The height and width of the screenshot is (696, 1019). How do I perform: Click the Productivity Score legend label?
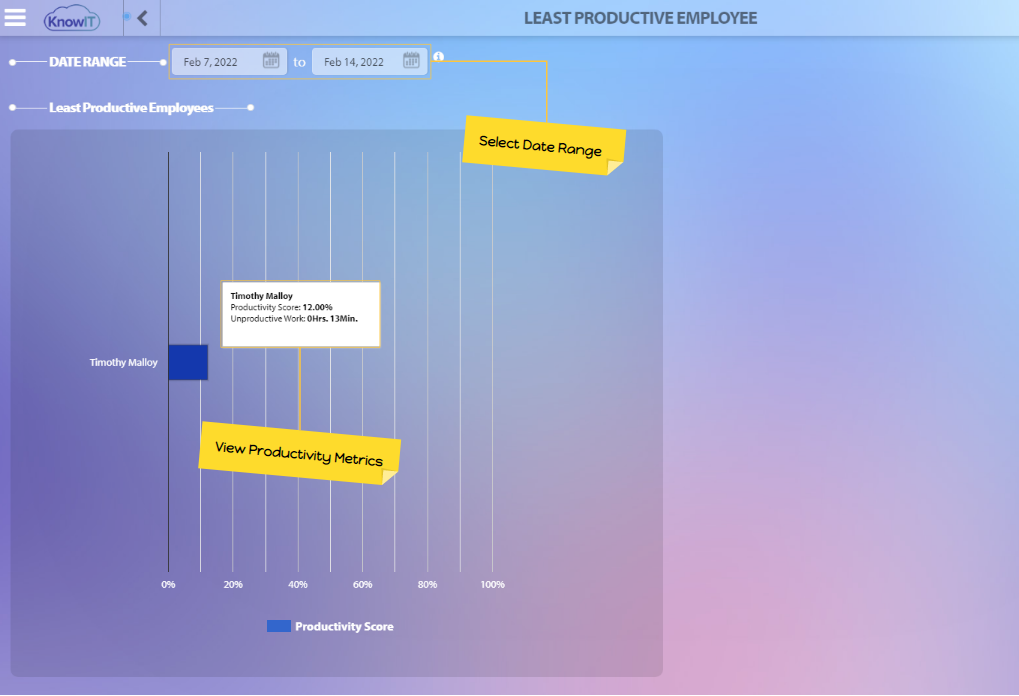click(344, 626)
